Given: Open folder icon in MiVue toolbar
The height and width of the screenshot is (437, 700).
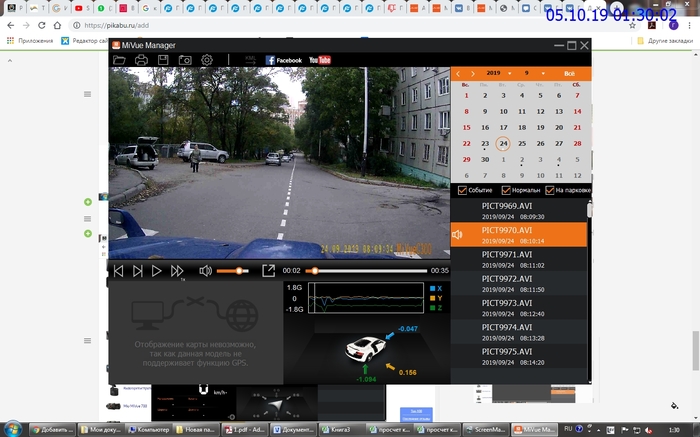Looking at the screenshot, I should pos(119,60).
